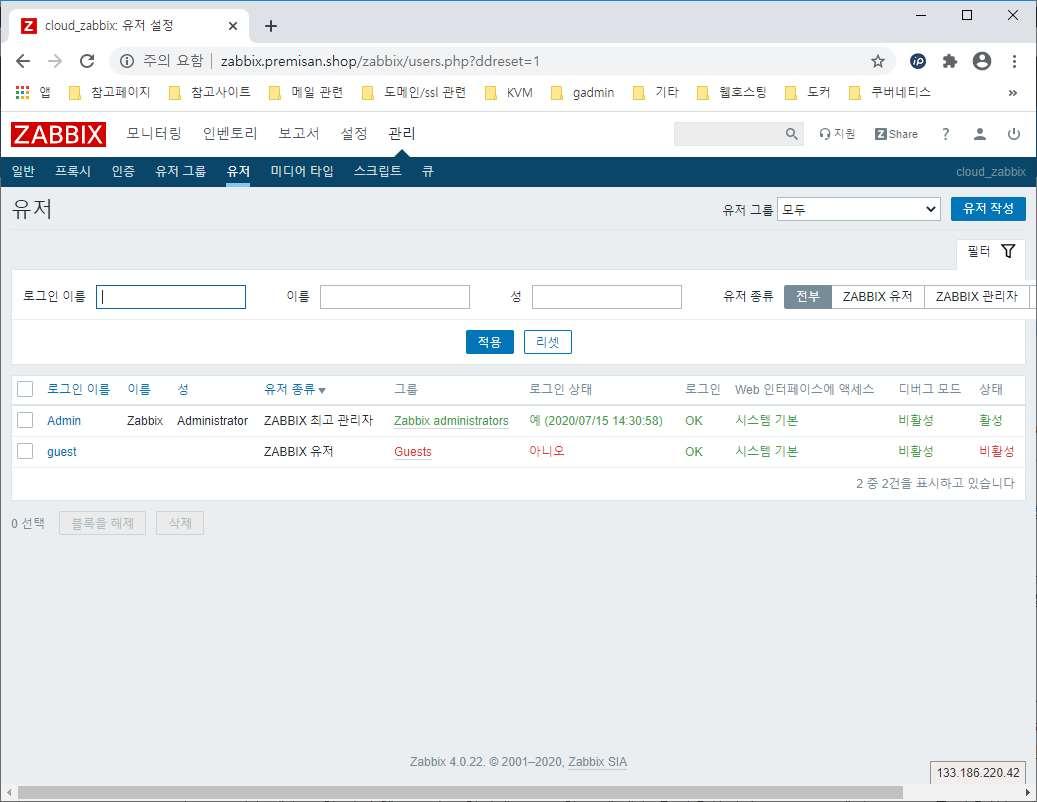1037x802 pixels.
Task: Click 적용 filter button
Action: (489, 342)
